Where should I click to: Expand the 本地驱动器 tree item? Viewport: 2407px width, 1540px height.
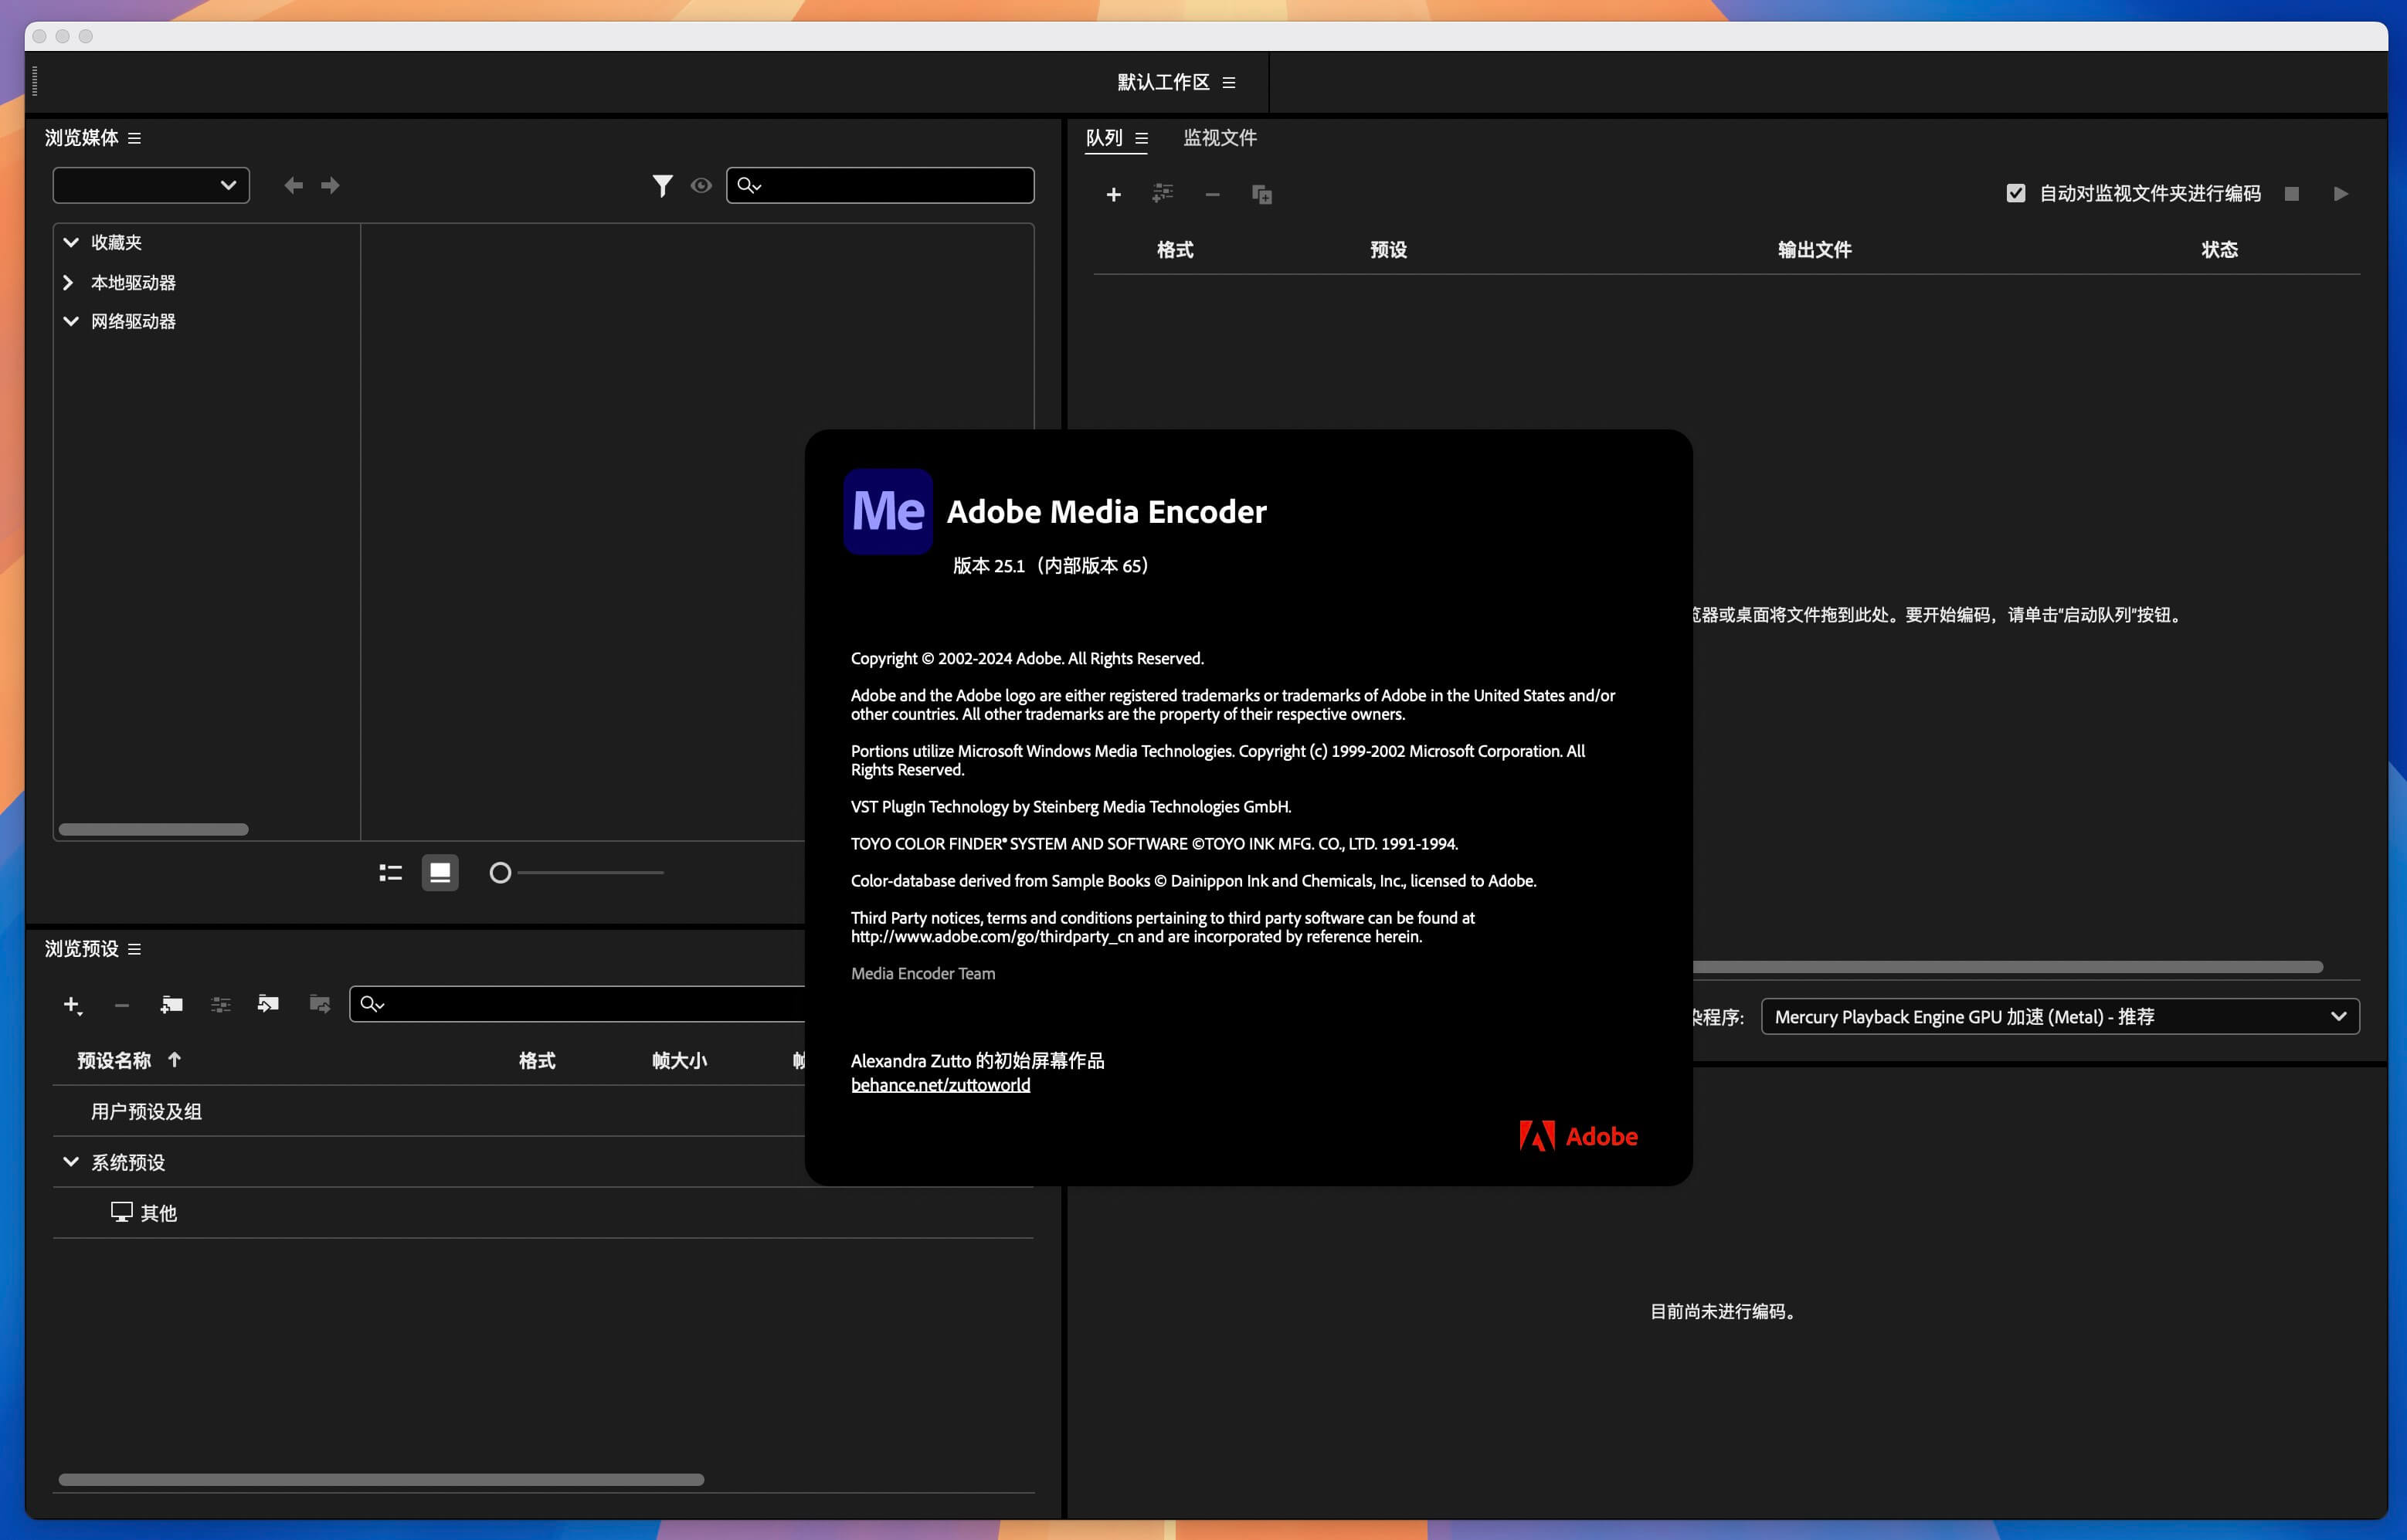pos(69,283)
